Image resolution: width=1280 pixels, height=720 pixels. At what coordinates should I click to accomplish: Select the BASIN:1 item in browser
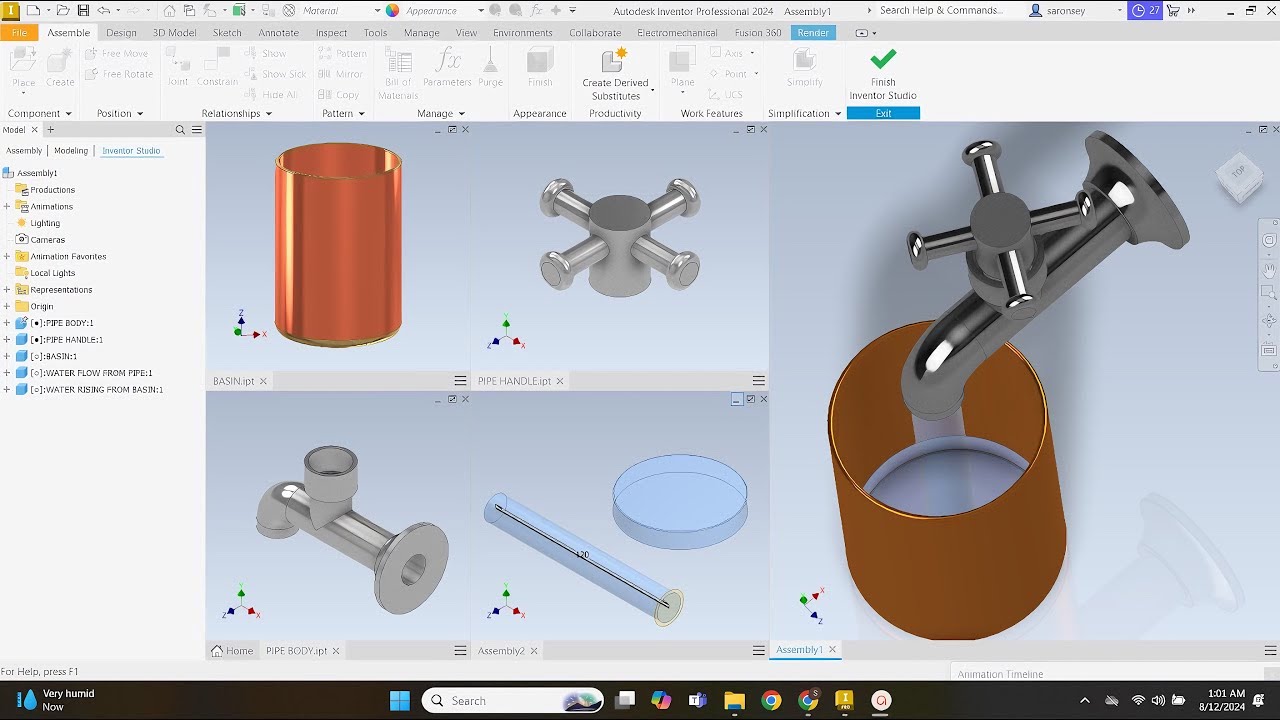(x=53, y=356)
